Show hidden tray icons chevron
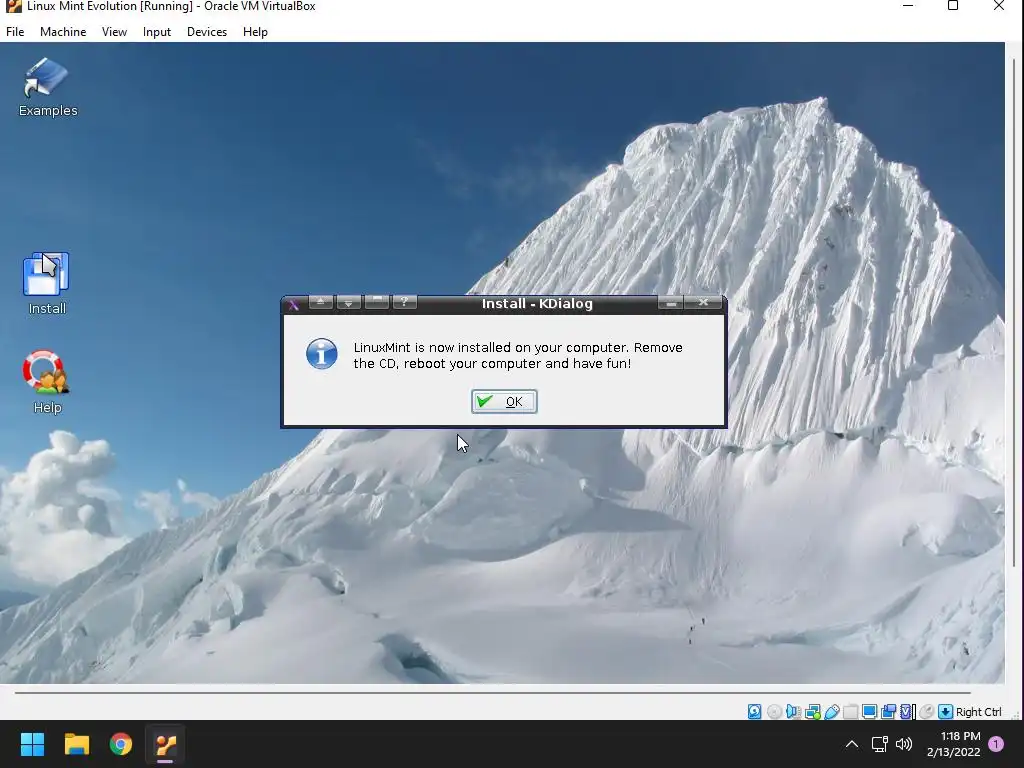1024x768 pixels. pos(852,744)
